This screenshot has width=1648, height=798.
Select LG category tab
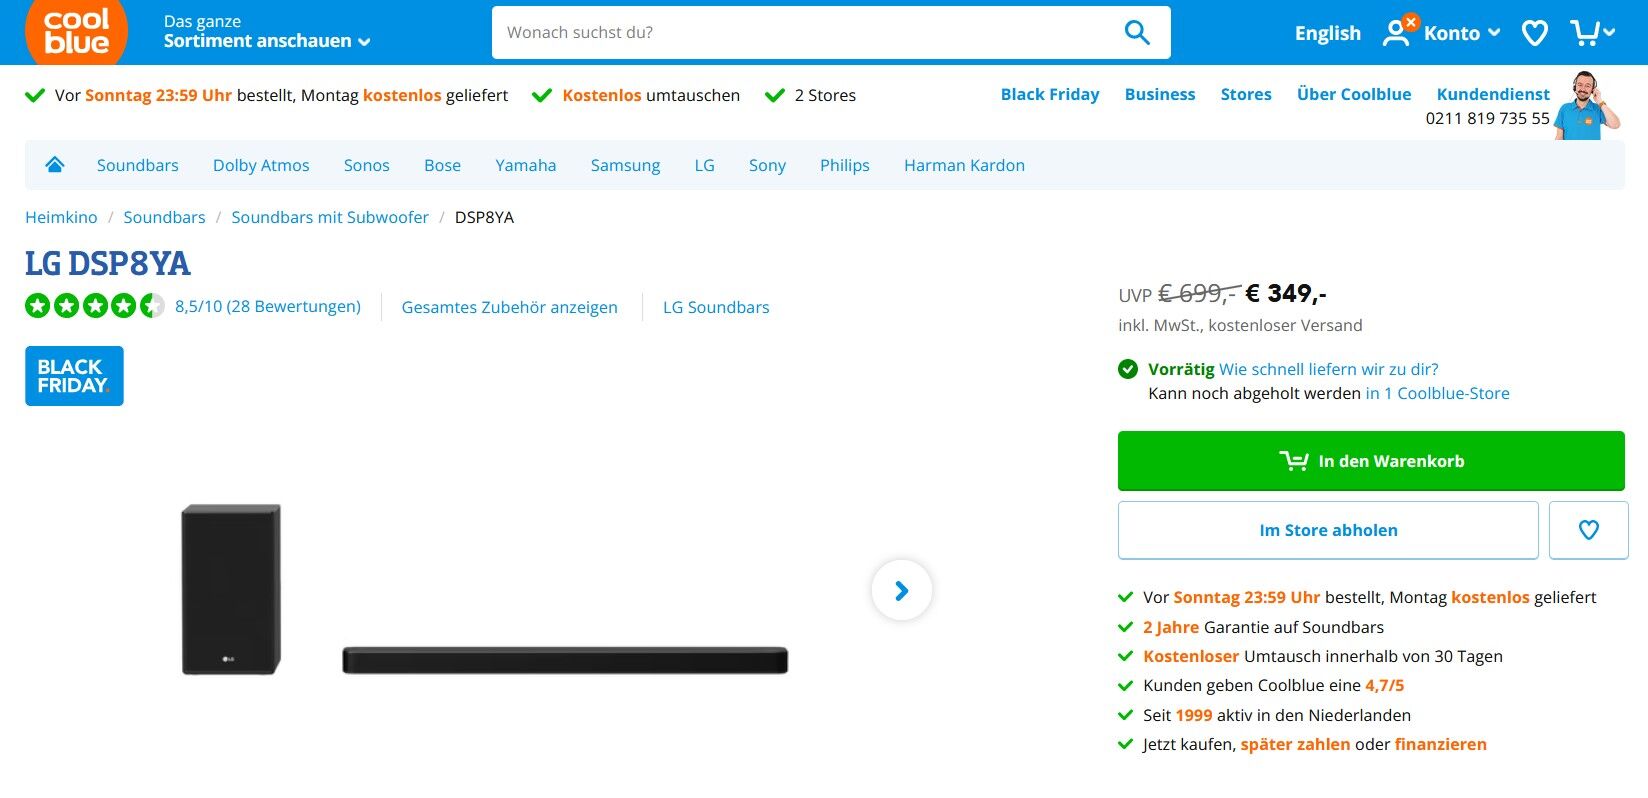[704, 165]
